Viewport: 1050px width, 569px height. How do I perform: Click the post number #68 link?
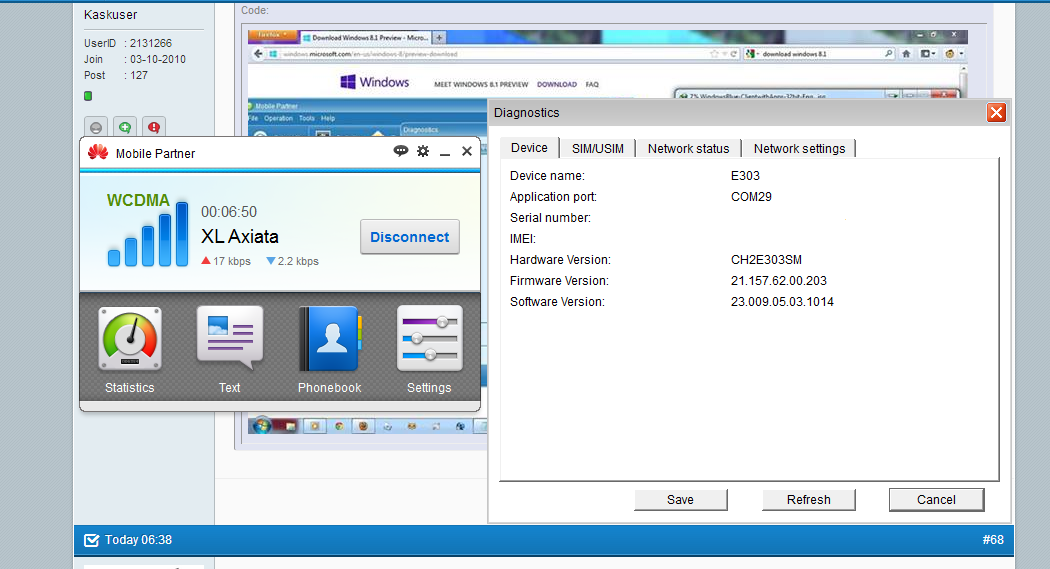993,540
